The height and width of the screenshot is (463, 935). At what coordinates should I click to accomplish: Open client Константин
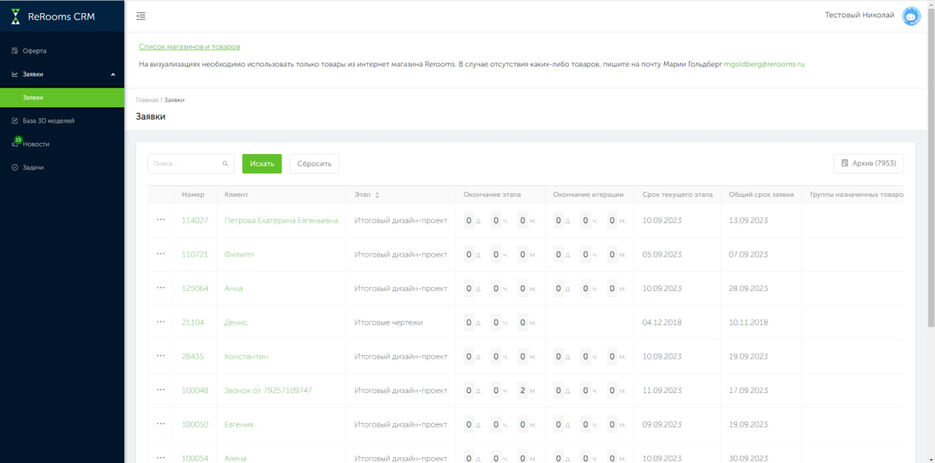(246, 356)
